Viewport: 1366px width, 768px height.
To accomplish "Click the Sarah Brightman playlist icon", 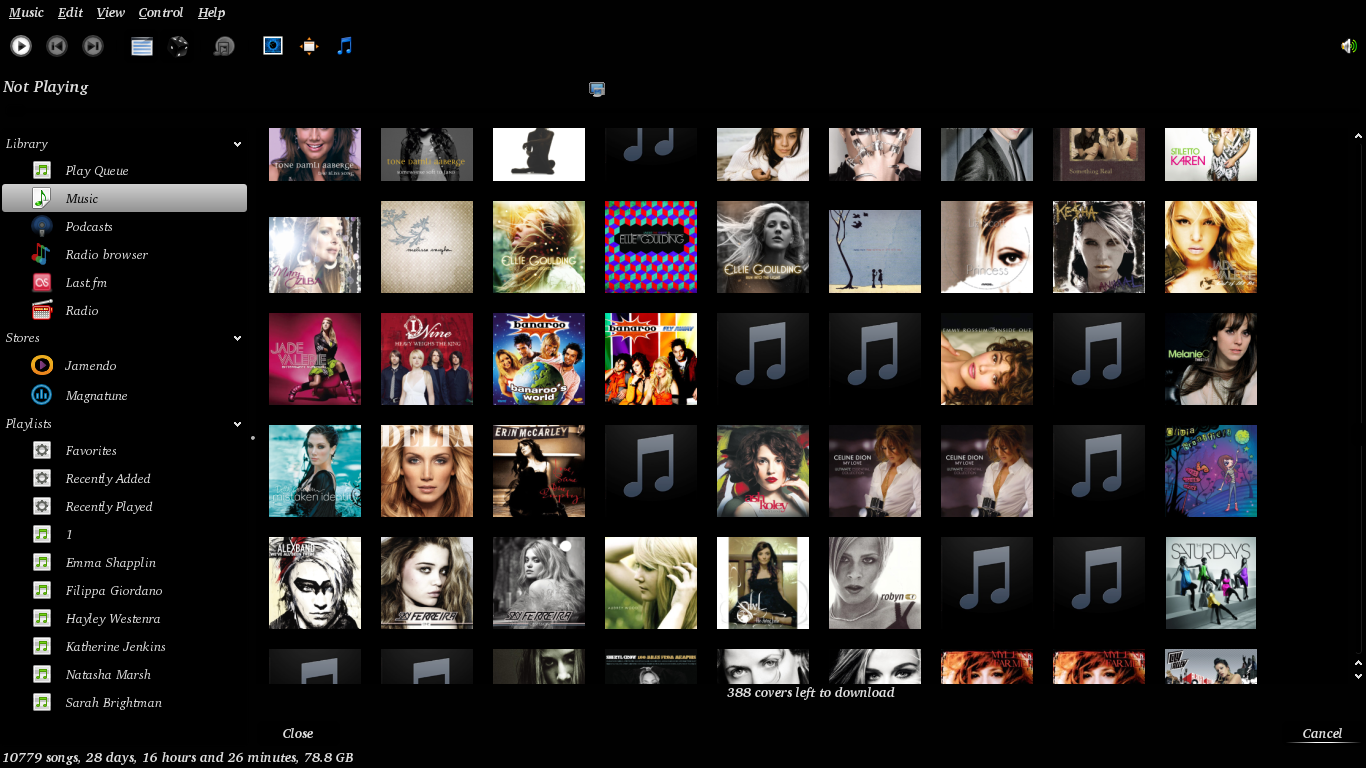I will 42,703.
